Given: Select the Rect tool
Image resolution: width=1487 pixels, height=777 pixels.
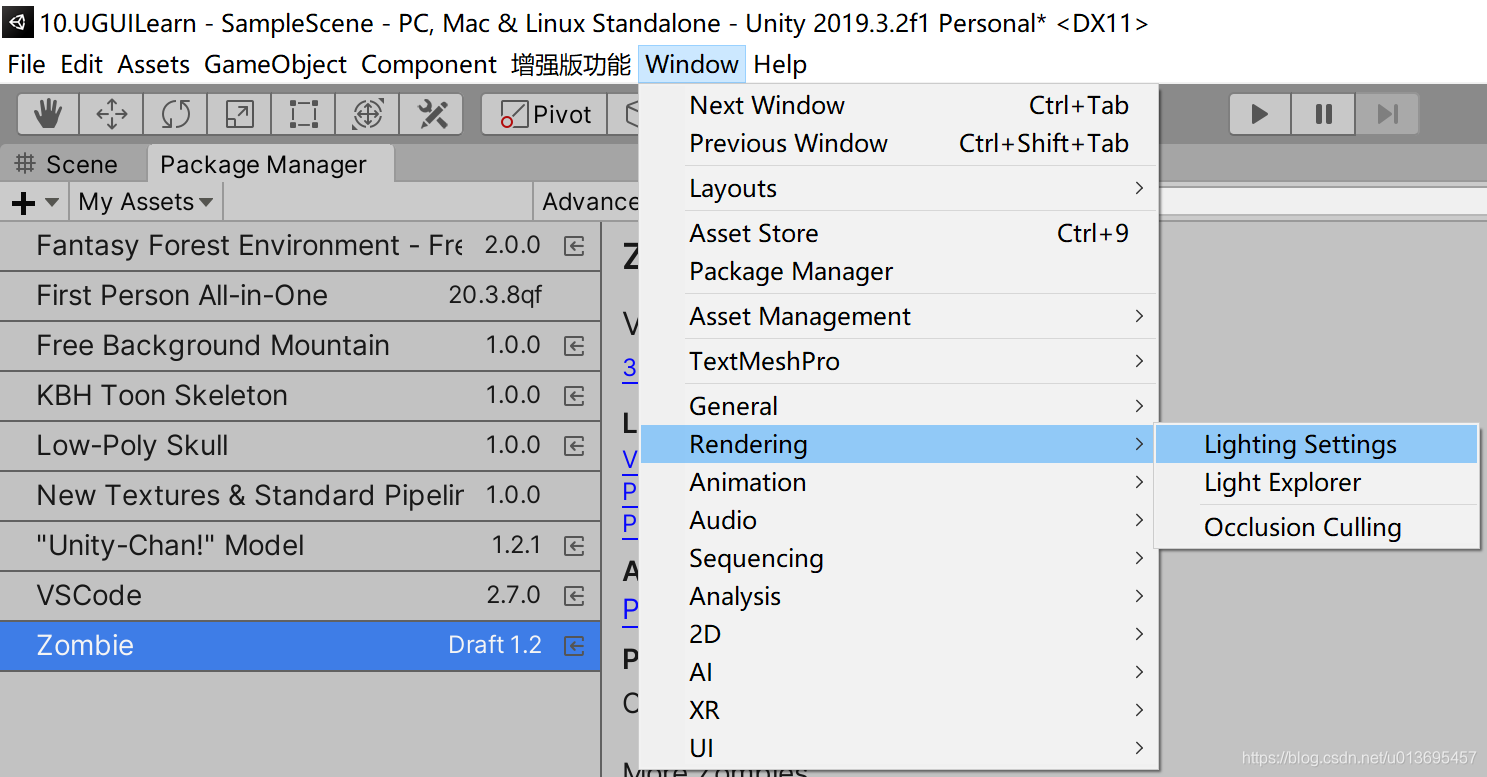Looking at the screenshot, I should point(303,114).
